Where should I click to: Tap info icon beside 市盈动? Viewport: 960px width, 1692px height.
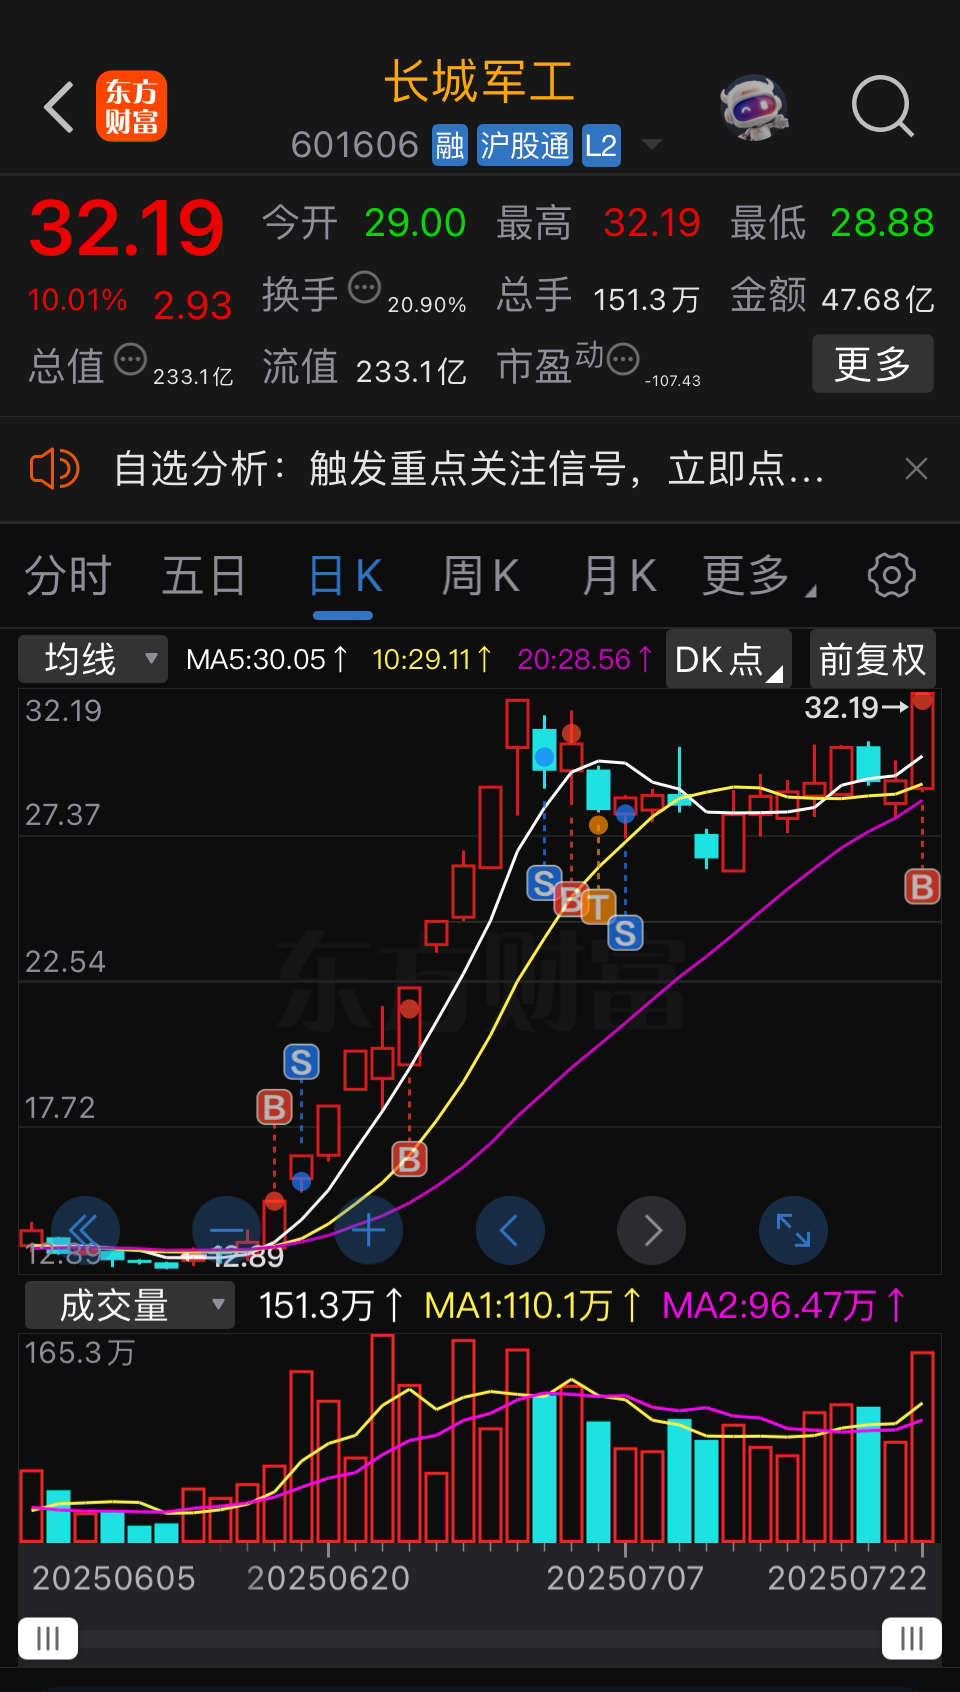coord(623,358)
